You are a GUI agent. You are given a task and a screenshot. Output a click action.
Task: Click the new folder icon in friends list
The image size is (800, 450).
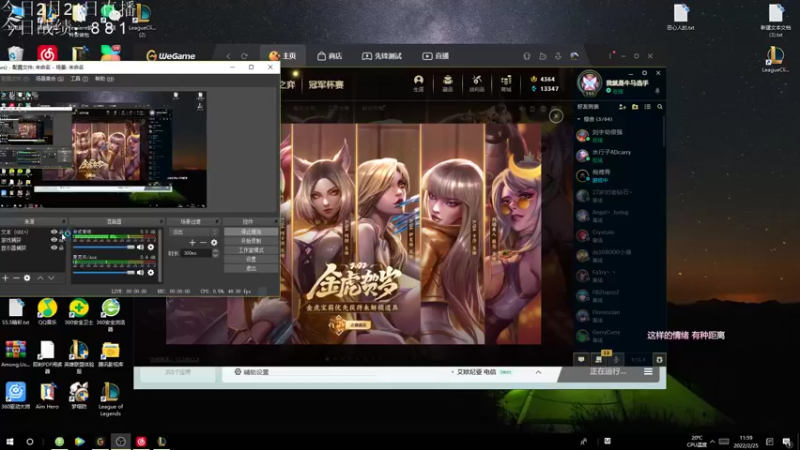[635, 107]
